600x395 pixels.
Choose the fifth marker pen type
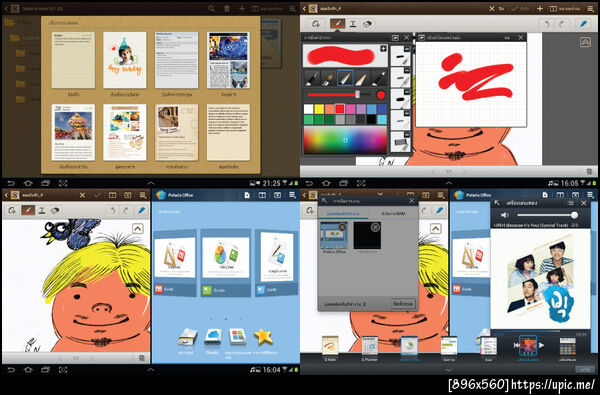(378, 78)
